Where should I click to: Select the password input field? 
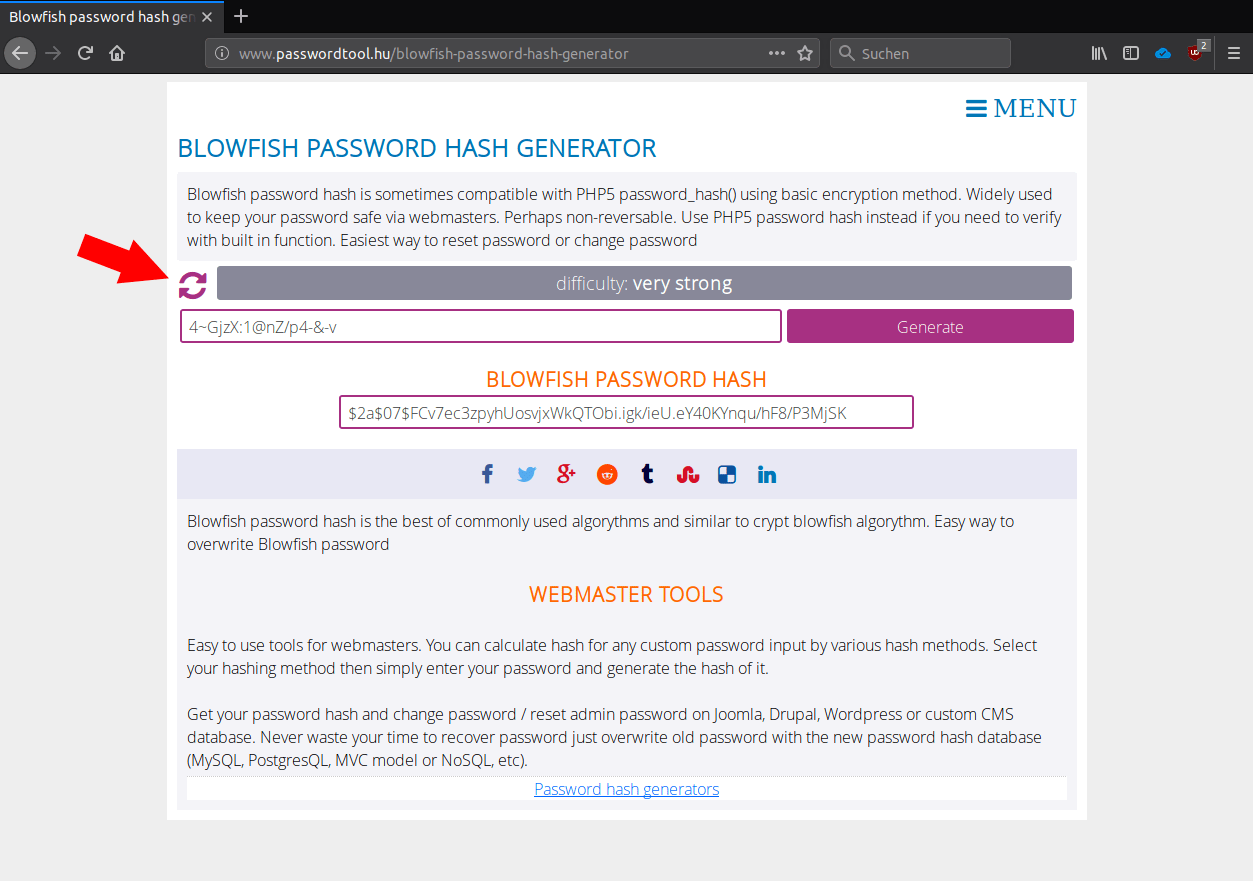480,326
